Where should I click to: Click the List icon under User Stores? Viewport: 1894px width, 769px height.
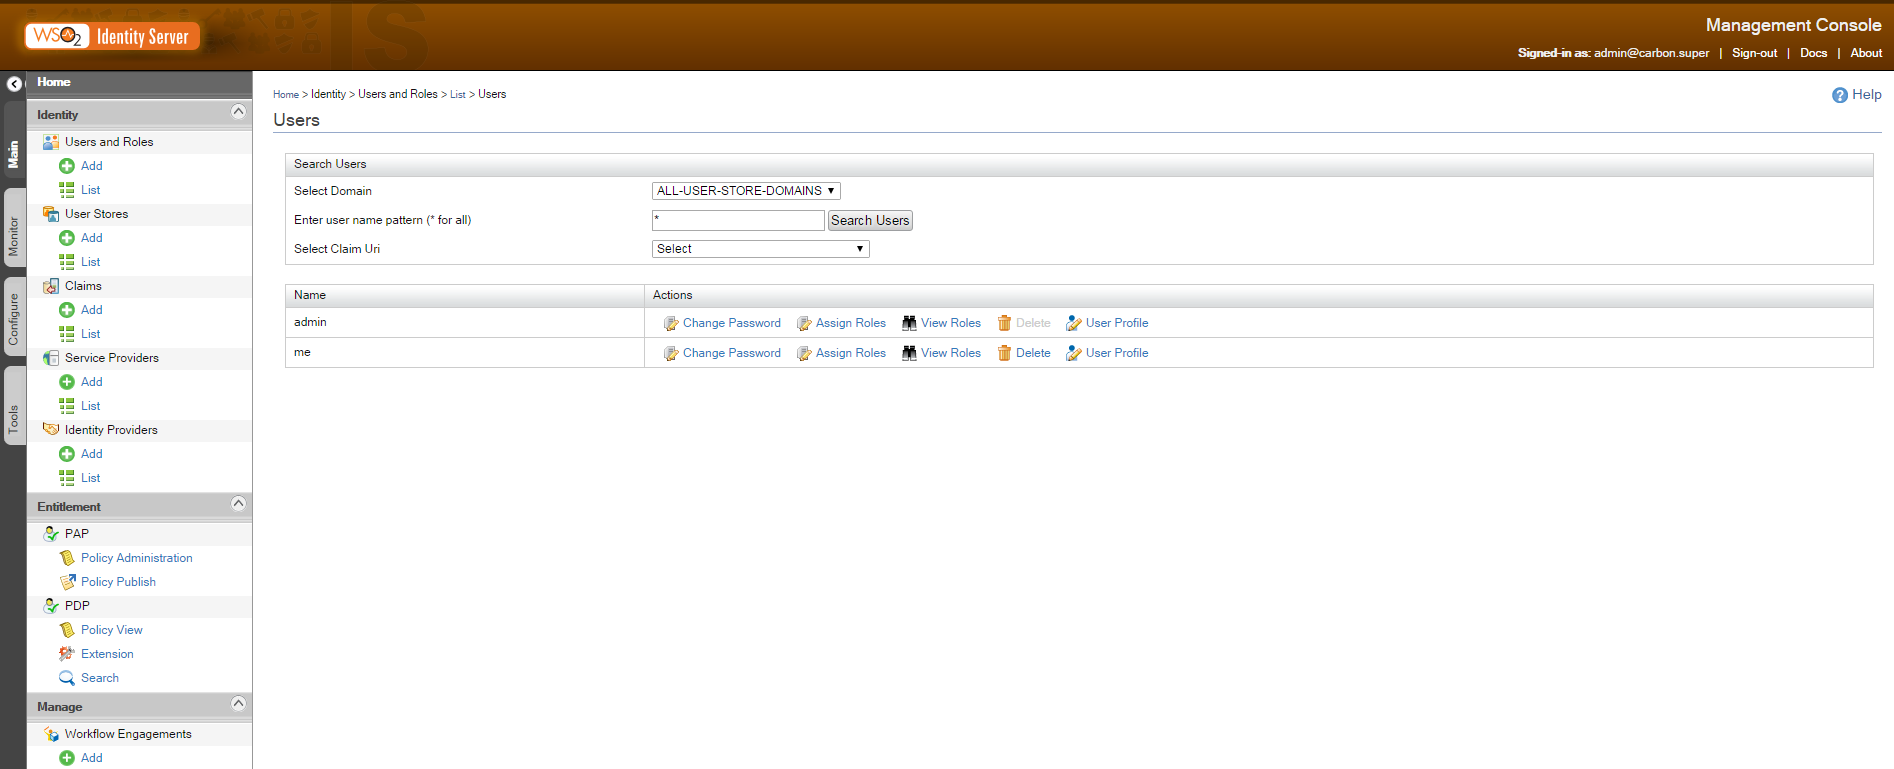point(67,262)
